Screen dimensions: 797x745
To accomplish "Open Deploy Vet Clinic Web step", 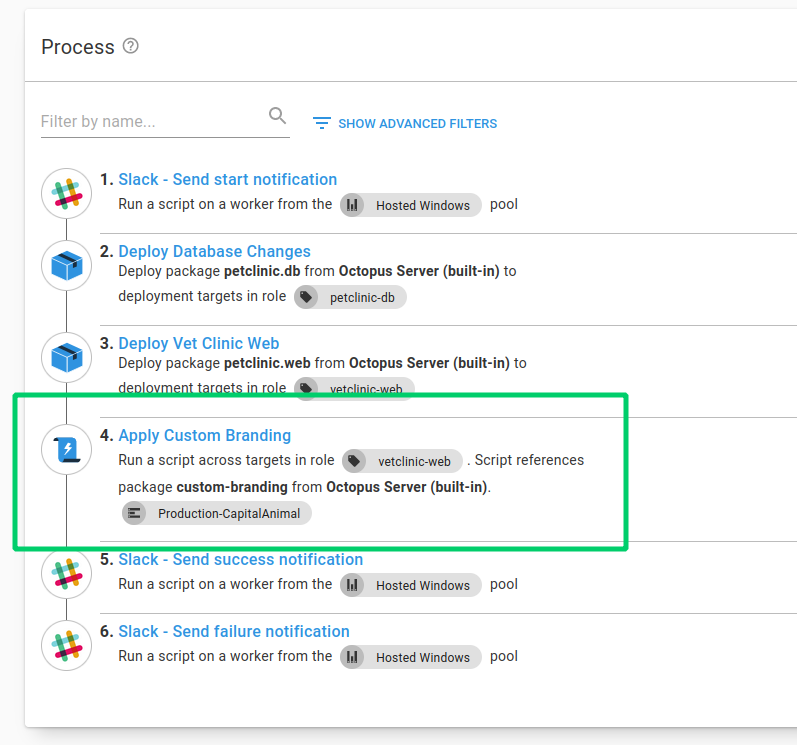I will click(x=198, y=344).
